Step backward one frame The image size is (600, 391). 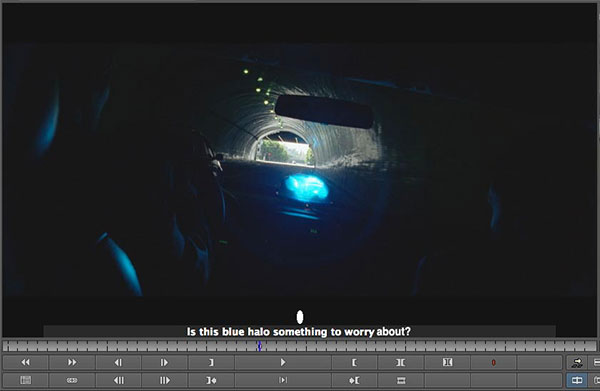tap(118, 362)
